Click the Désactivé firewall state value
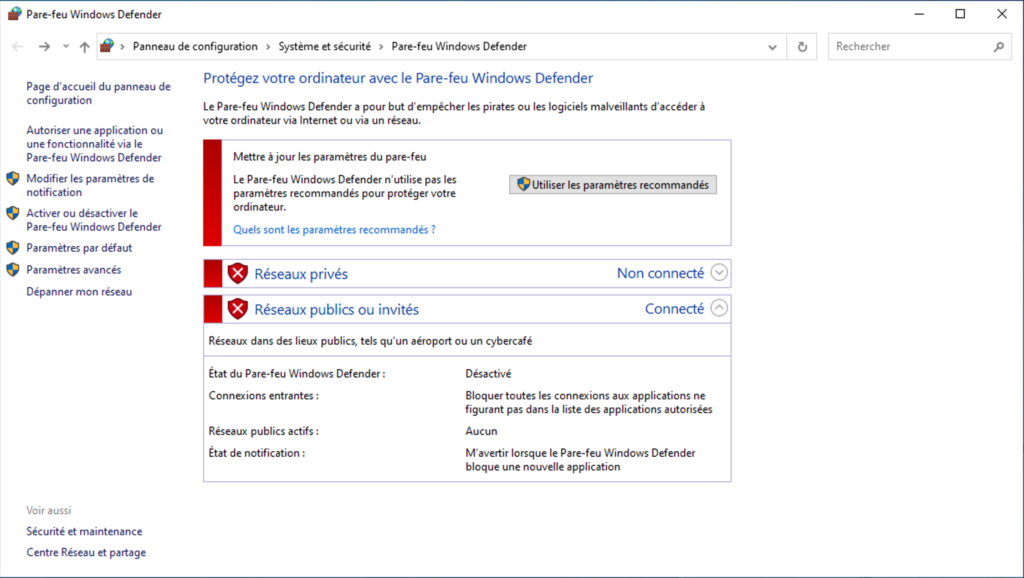Screen dimensions: 1024x578 pos(488,374)
